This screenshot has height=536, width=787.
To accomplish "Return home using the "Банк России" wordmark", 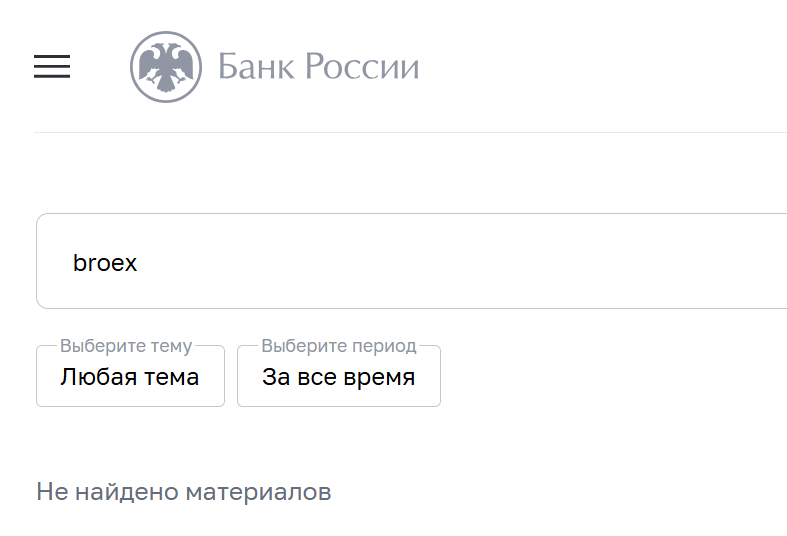I will coord(318,67).
